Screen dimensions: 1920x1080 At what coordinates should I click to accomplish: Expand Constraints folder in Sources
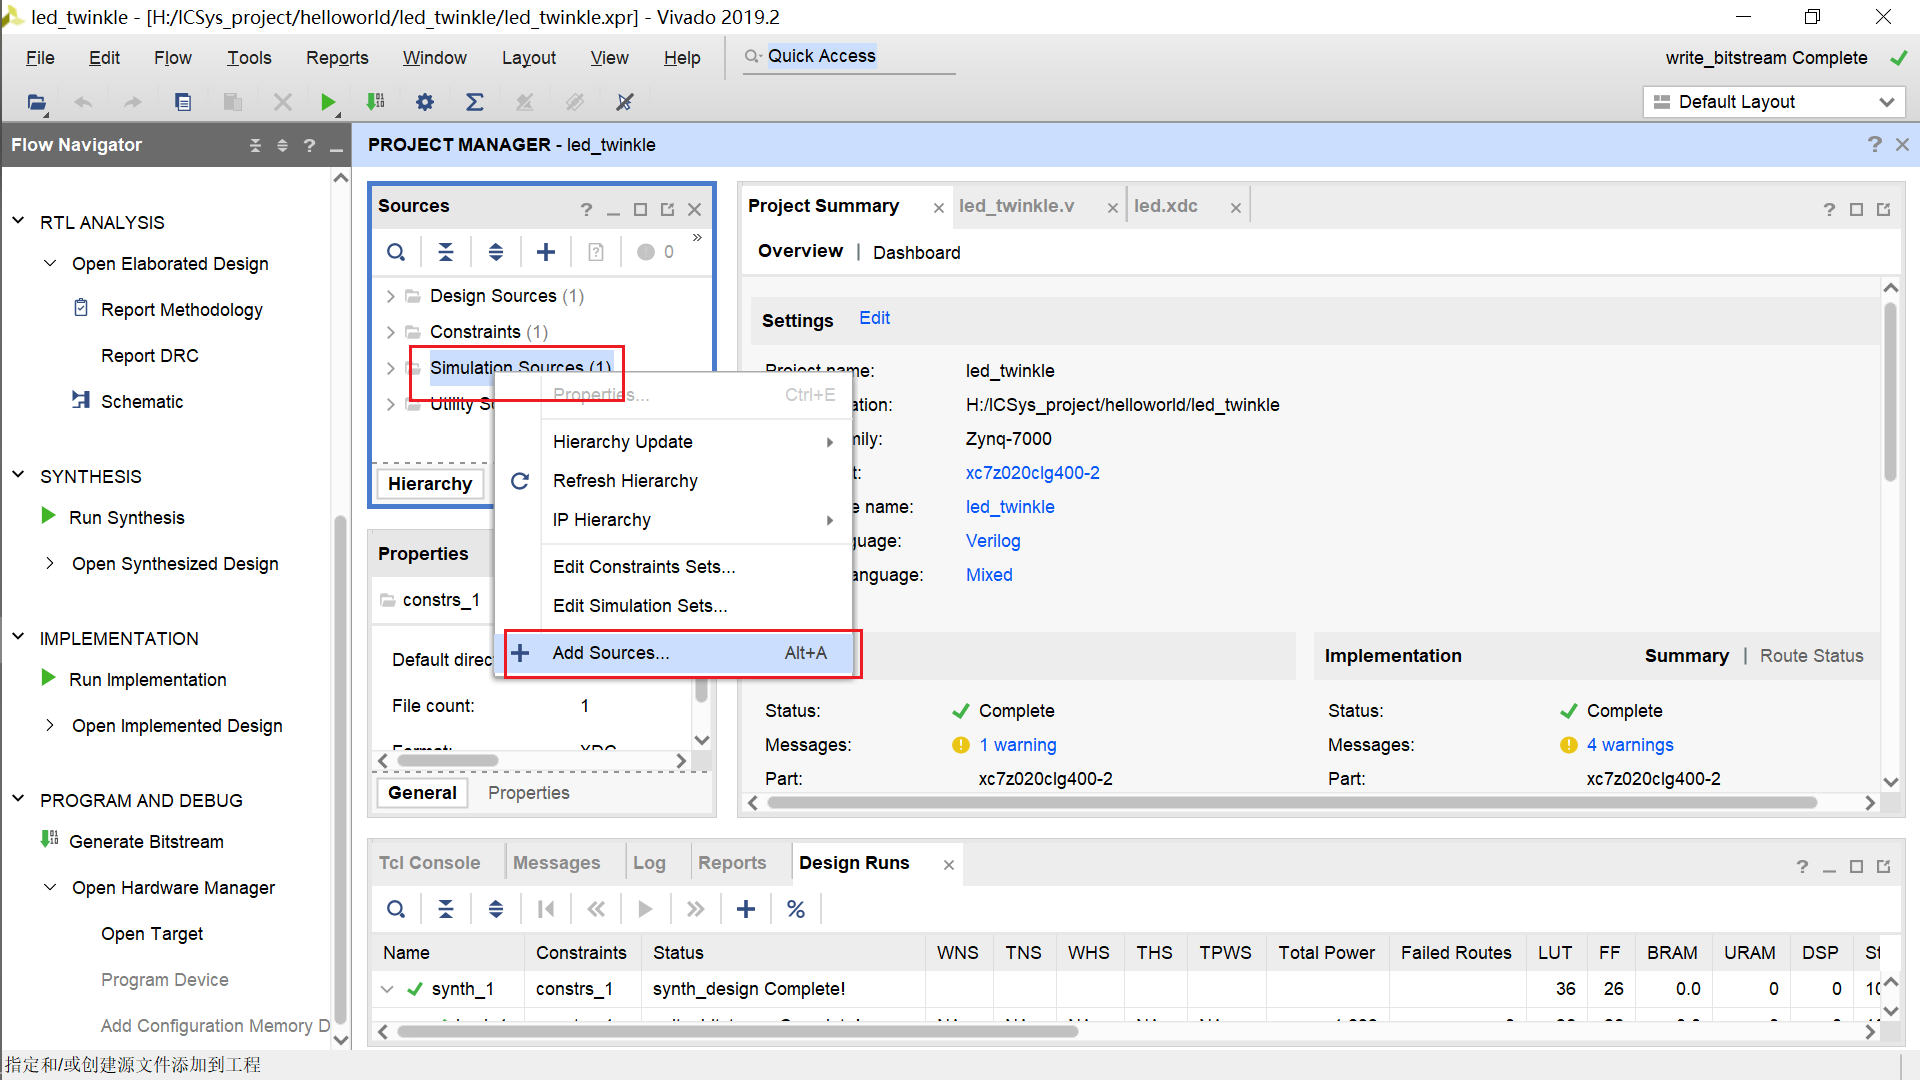[391, 332]
